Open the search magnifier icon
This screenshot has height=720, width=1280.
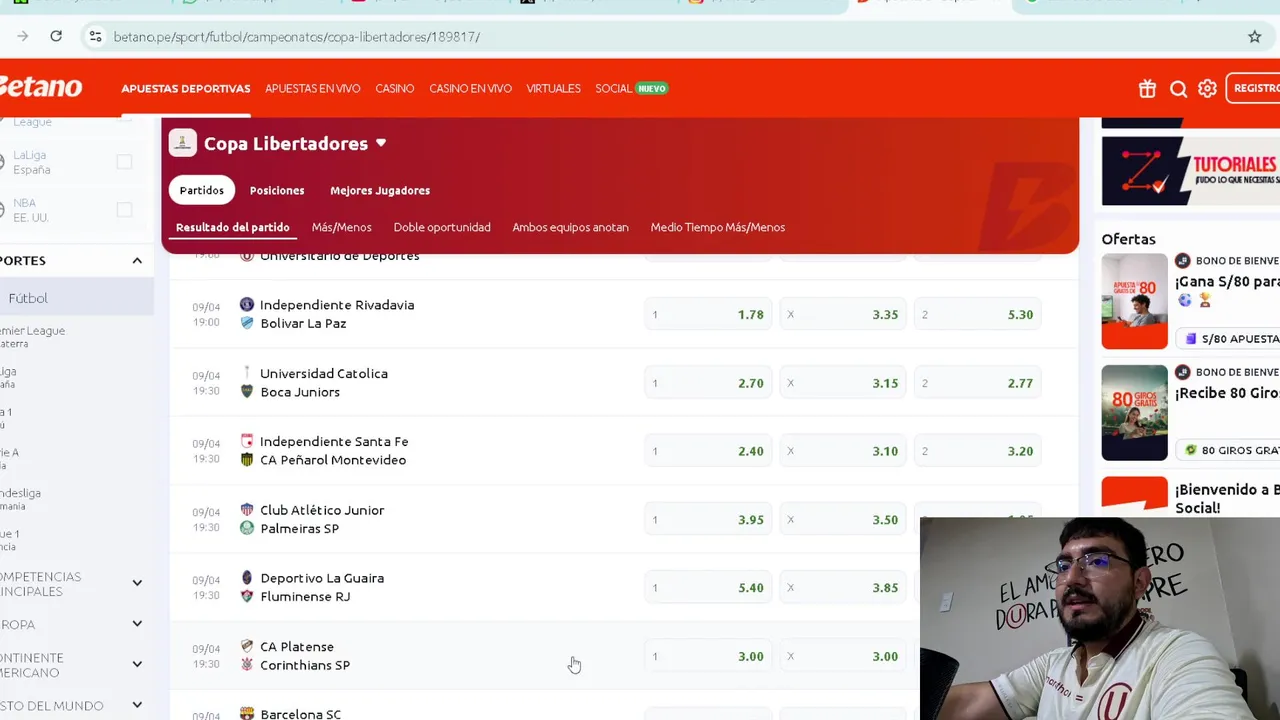[x=1178, y=89]
